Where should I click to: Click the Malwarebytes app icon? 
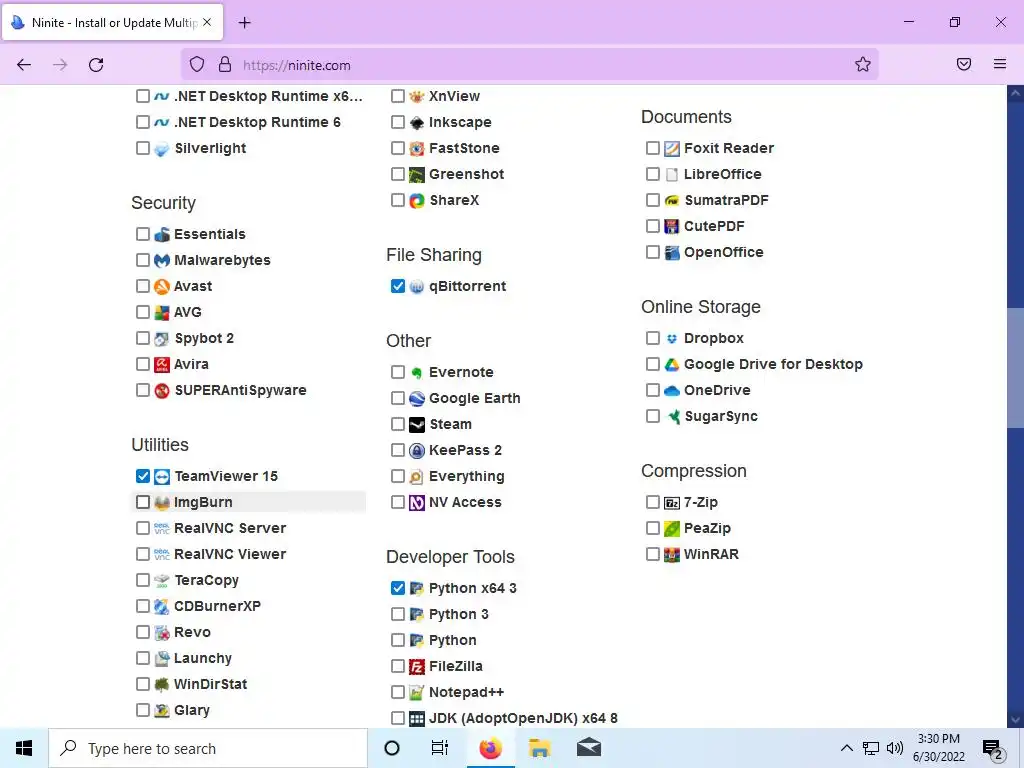pyautogui.click(x=161, y=261)
